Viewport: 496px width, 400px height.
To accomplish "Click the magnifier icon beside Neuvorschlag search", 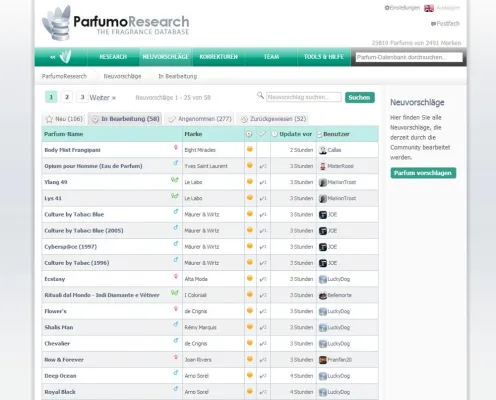I will point(260,96).
